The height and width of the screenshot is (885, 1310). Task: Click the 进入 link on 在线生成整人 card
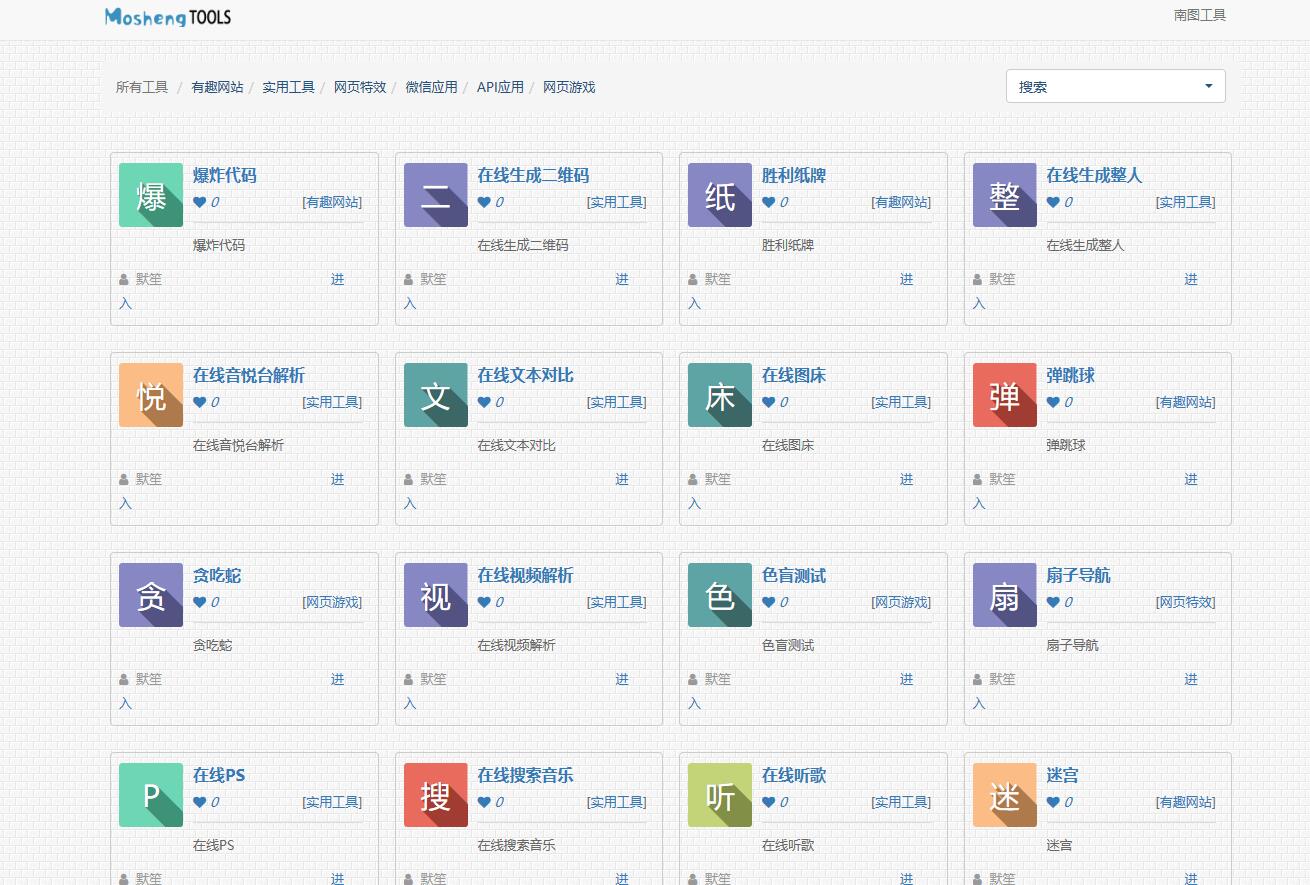pos(1190,280)
